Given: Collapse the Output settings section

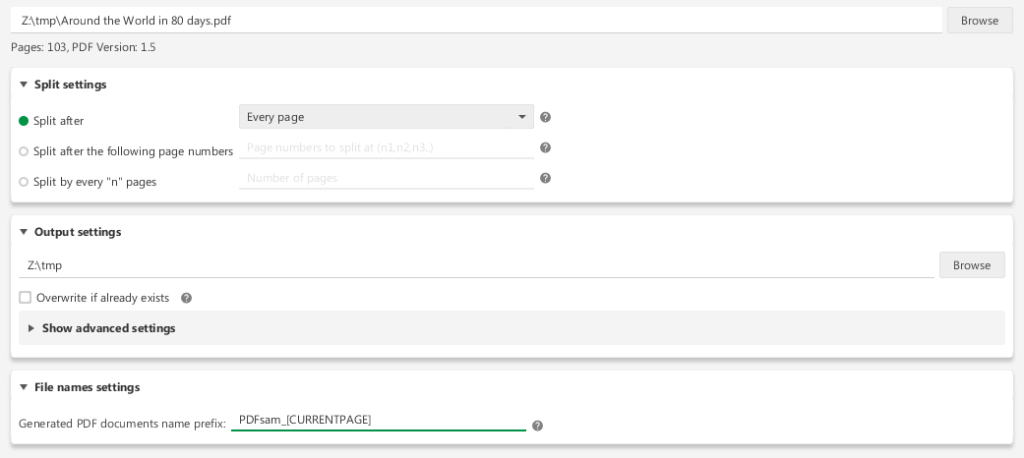Looking at the screenshot, I should [24, 232].
